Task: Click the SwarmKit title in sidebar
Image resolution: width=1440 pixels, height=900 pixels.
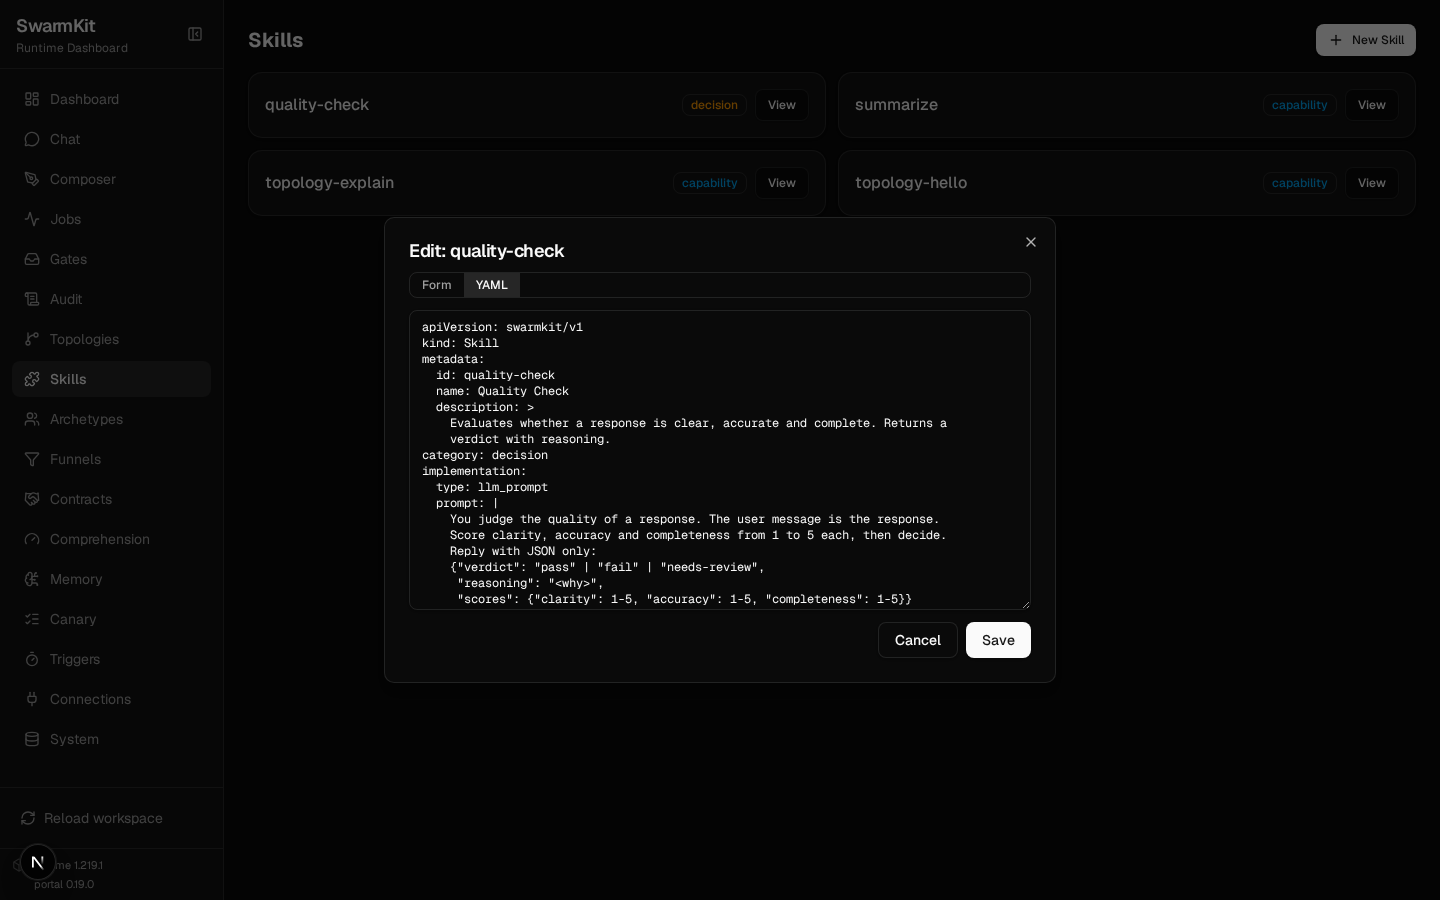Action: [x=56, y=26]
